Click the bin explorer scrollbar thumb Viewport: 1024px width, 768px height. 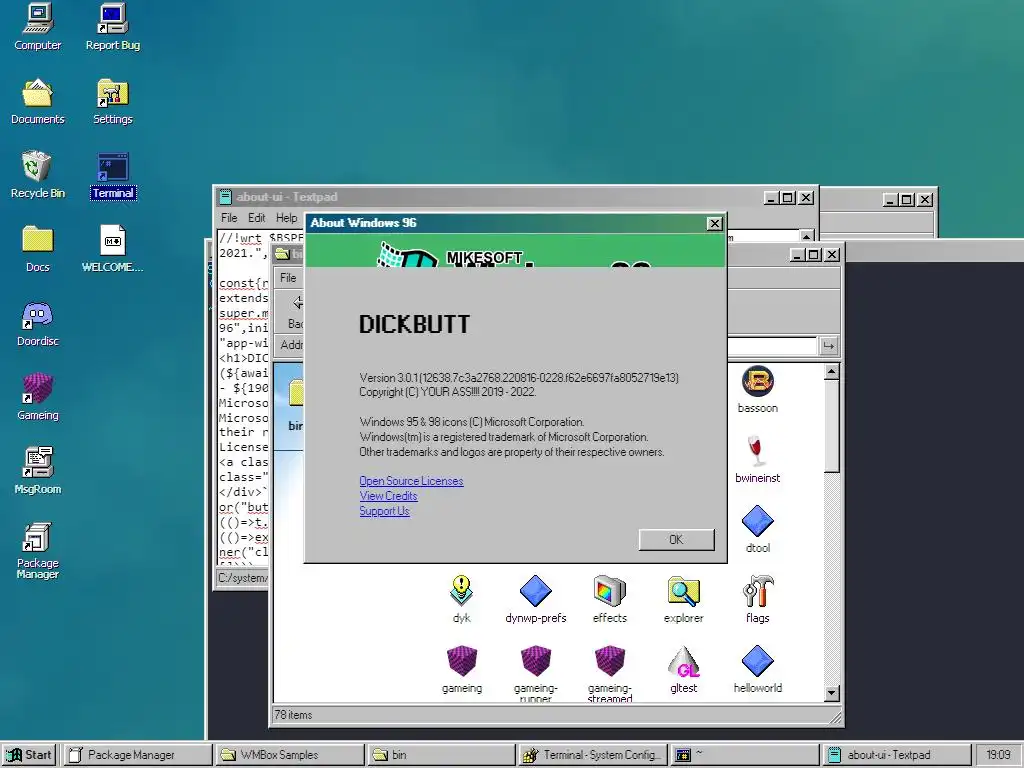click(x=831, y=426)
